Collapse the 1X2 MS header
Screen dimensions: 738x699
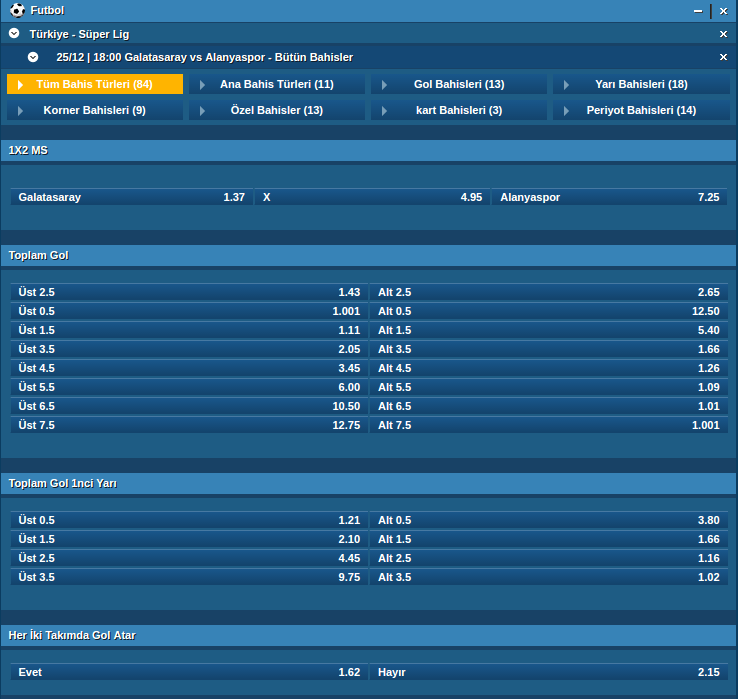pyautogui.click(x=369, y=151)
